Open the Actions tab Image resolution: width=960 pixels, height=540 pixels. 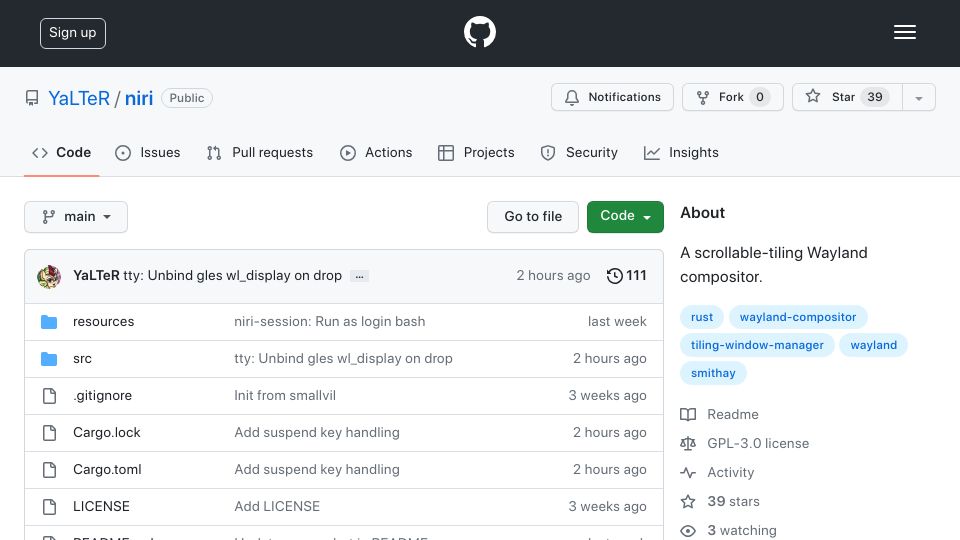[376, 152]
